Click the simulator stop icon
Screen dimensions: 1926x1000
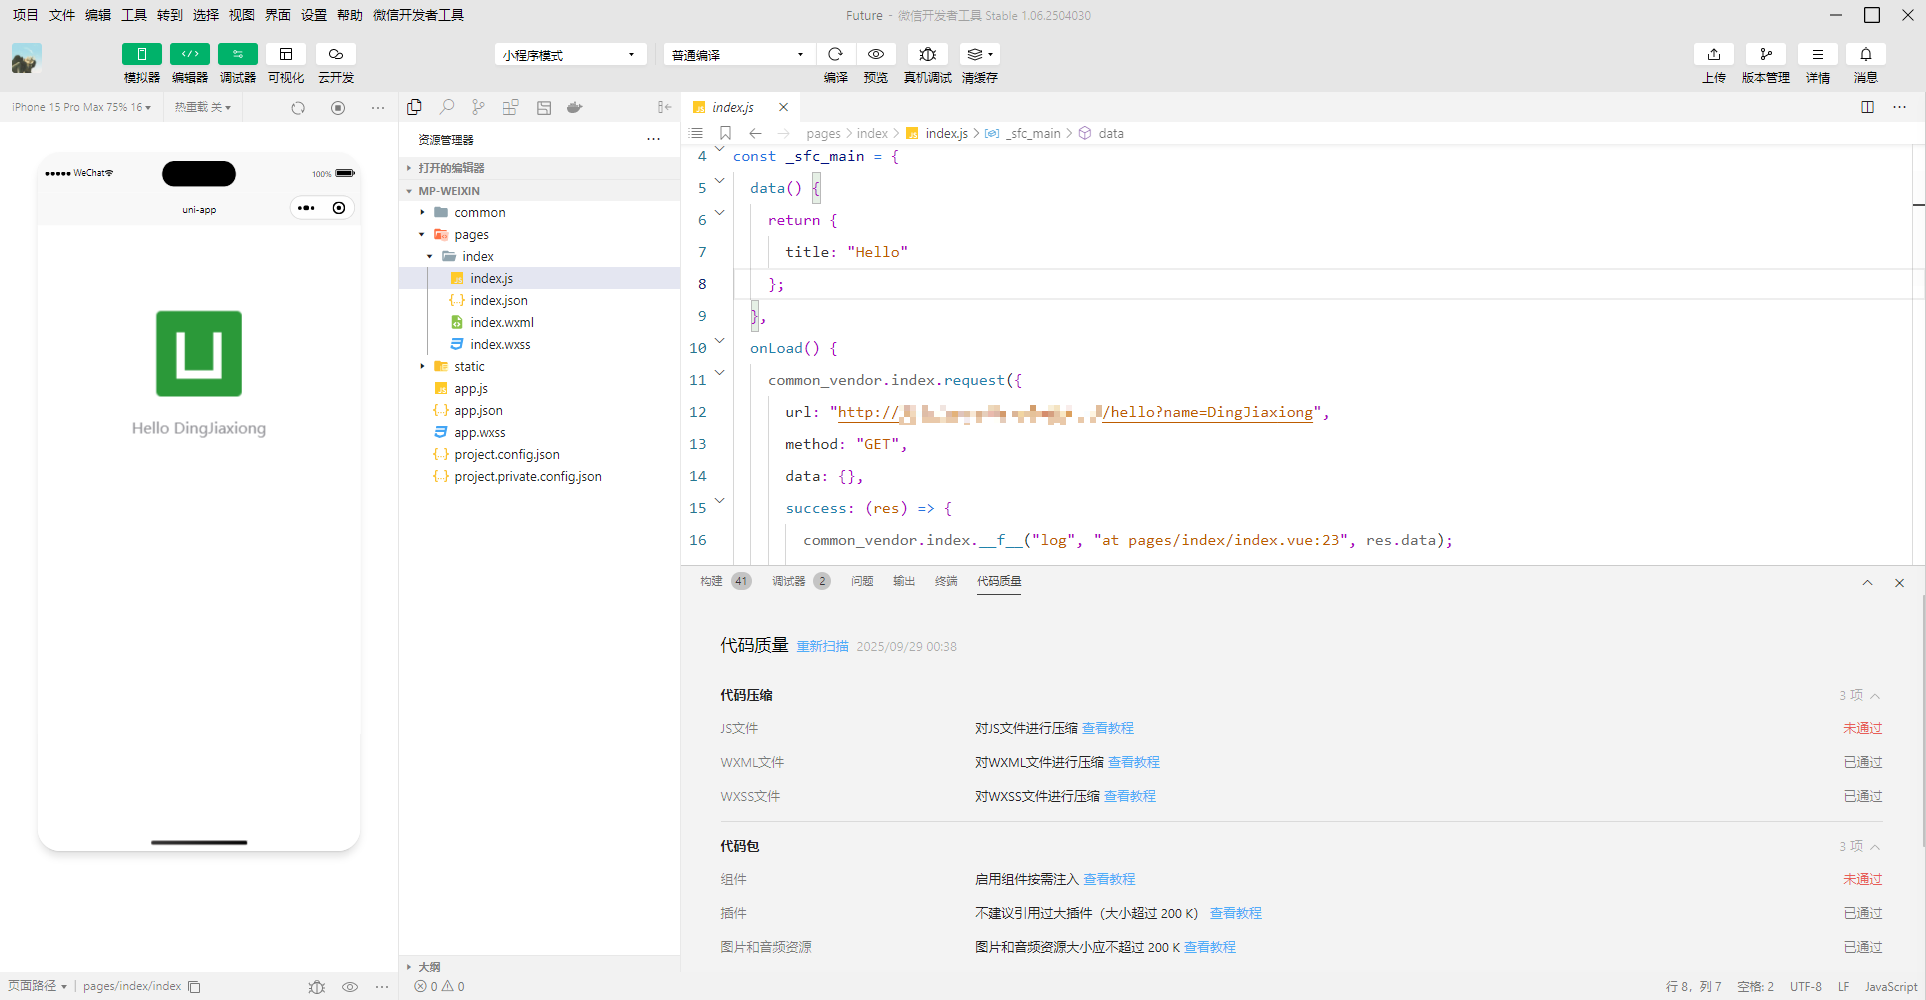tap(338, 108)
